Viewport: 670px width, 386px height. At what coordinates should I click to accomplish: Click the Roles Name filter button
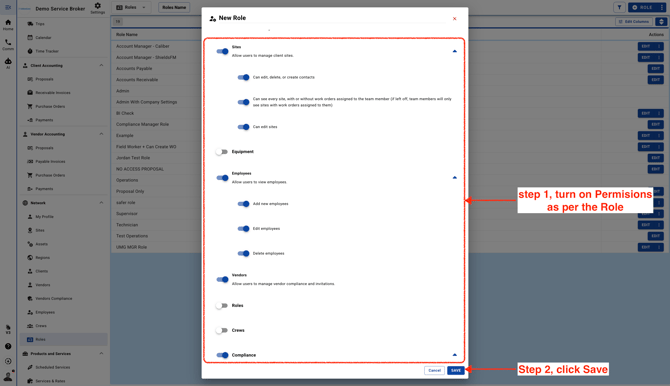(174, 7)
